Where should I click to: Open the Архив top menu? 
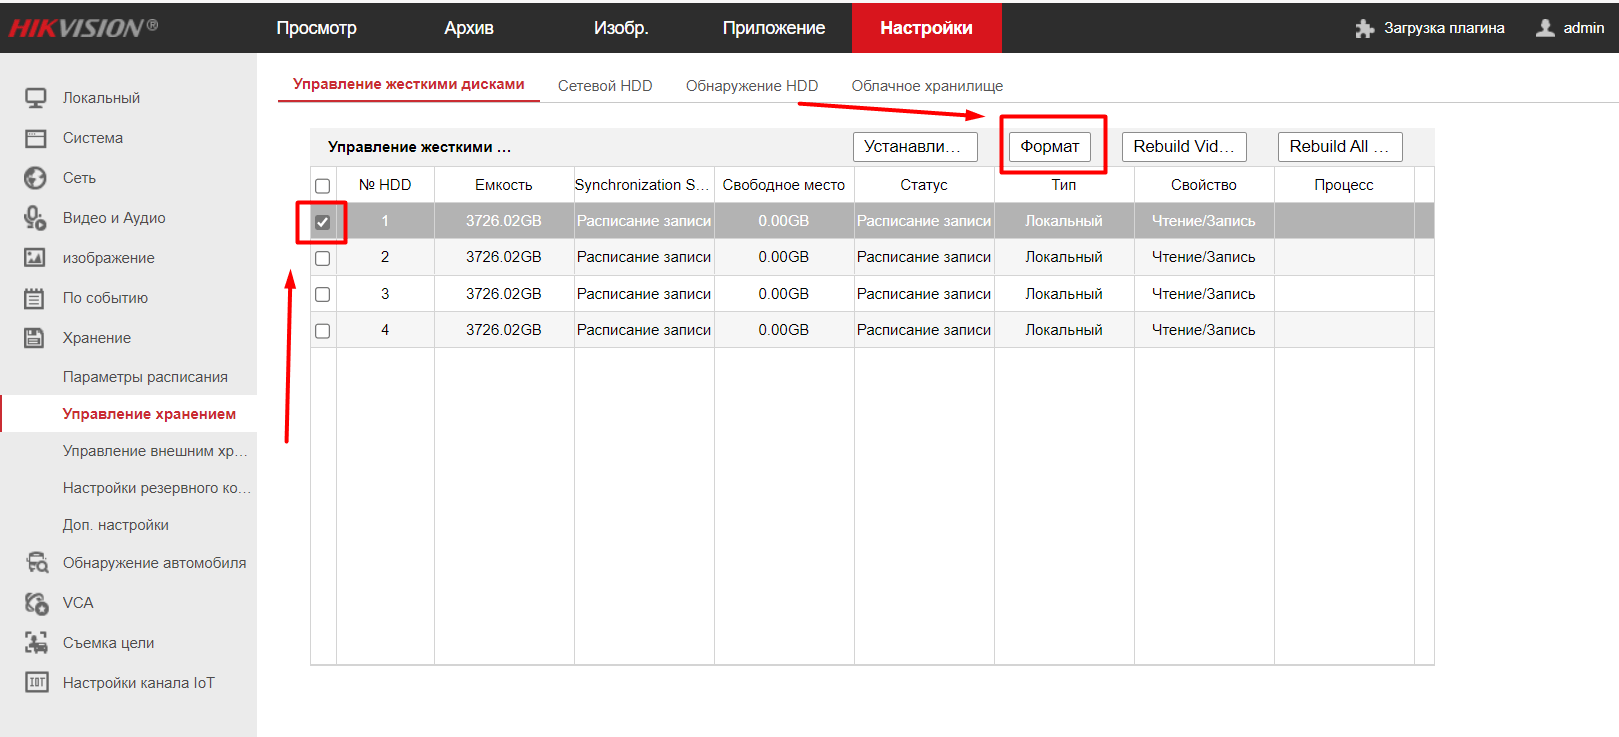tap(469, 28)
